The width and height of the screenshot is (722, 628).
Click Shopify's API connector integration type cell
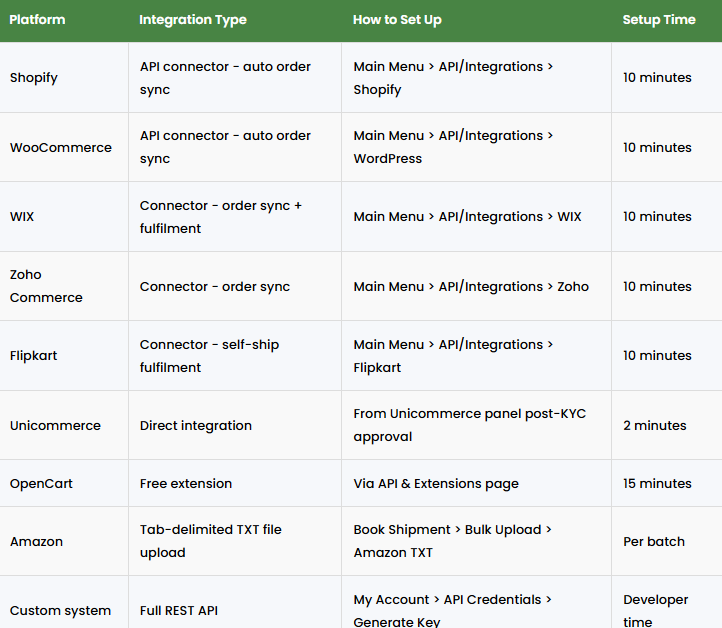click(235, 77)
